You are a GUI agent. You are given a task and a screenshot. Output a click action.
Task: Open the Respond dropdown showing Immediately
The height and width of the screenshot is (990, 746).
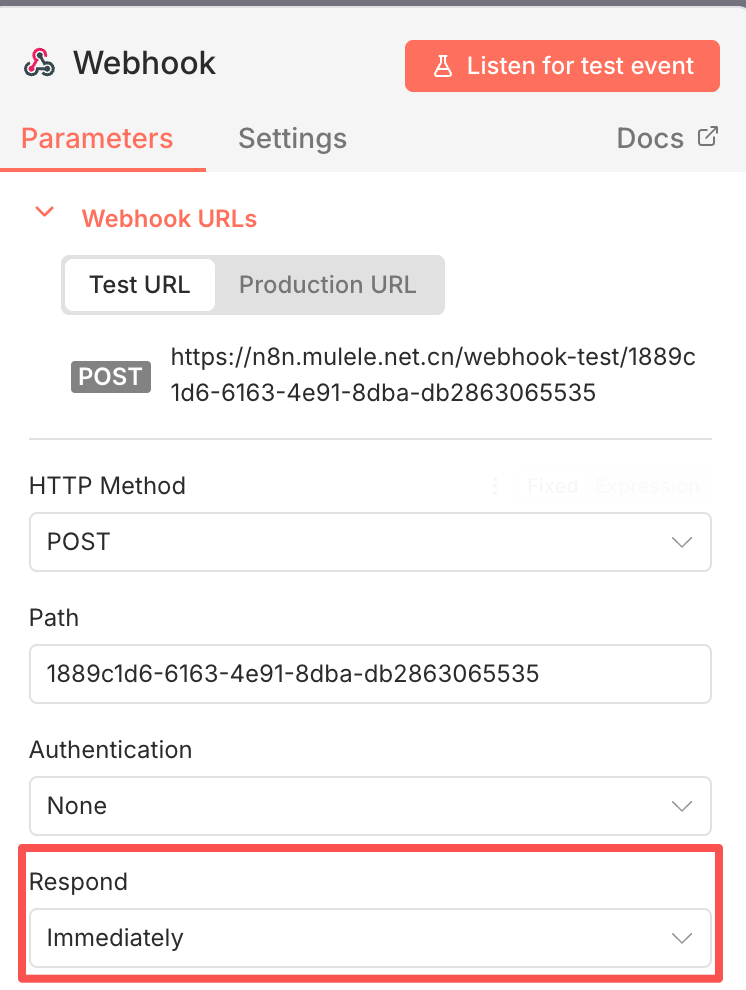click(370, 938)
